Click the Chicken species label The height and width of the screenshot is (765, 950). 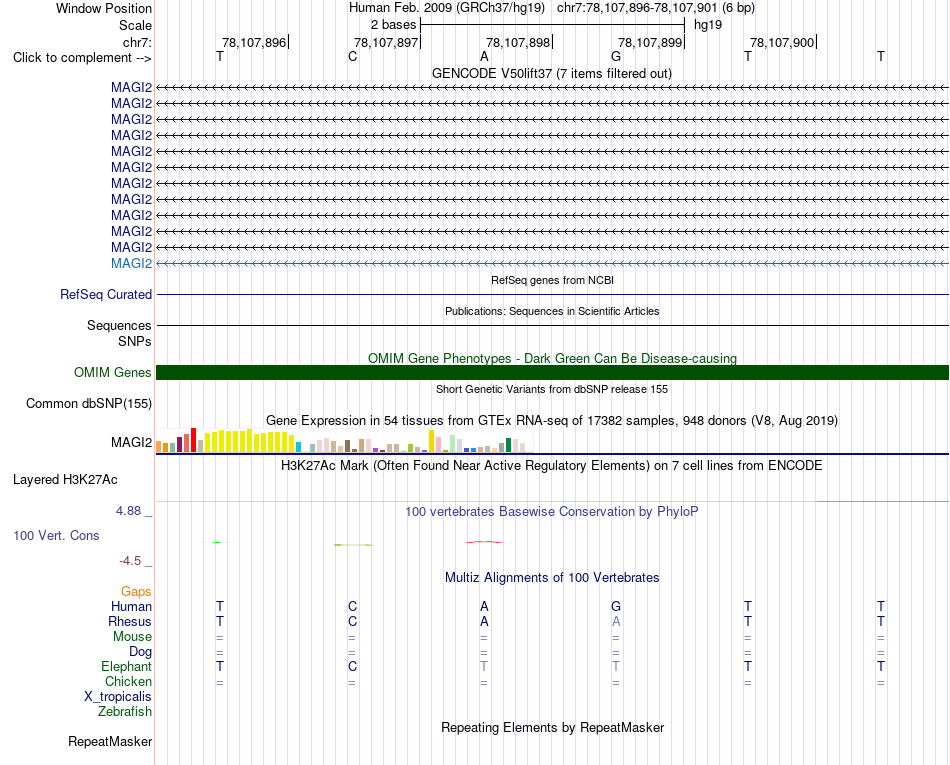tap(128, 681)
